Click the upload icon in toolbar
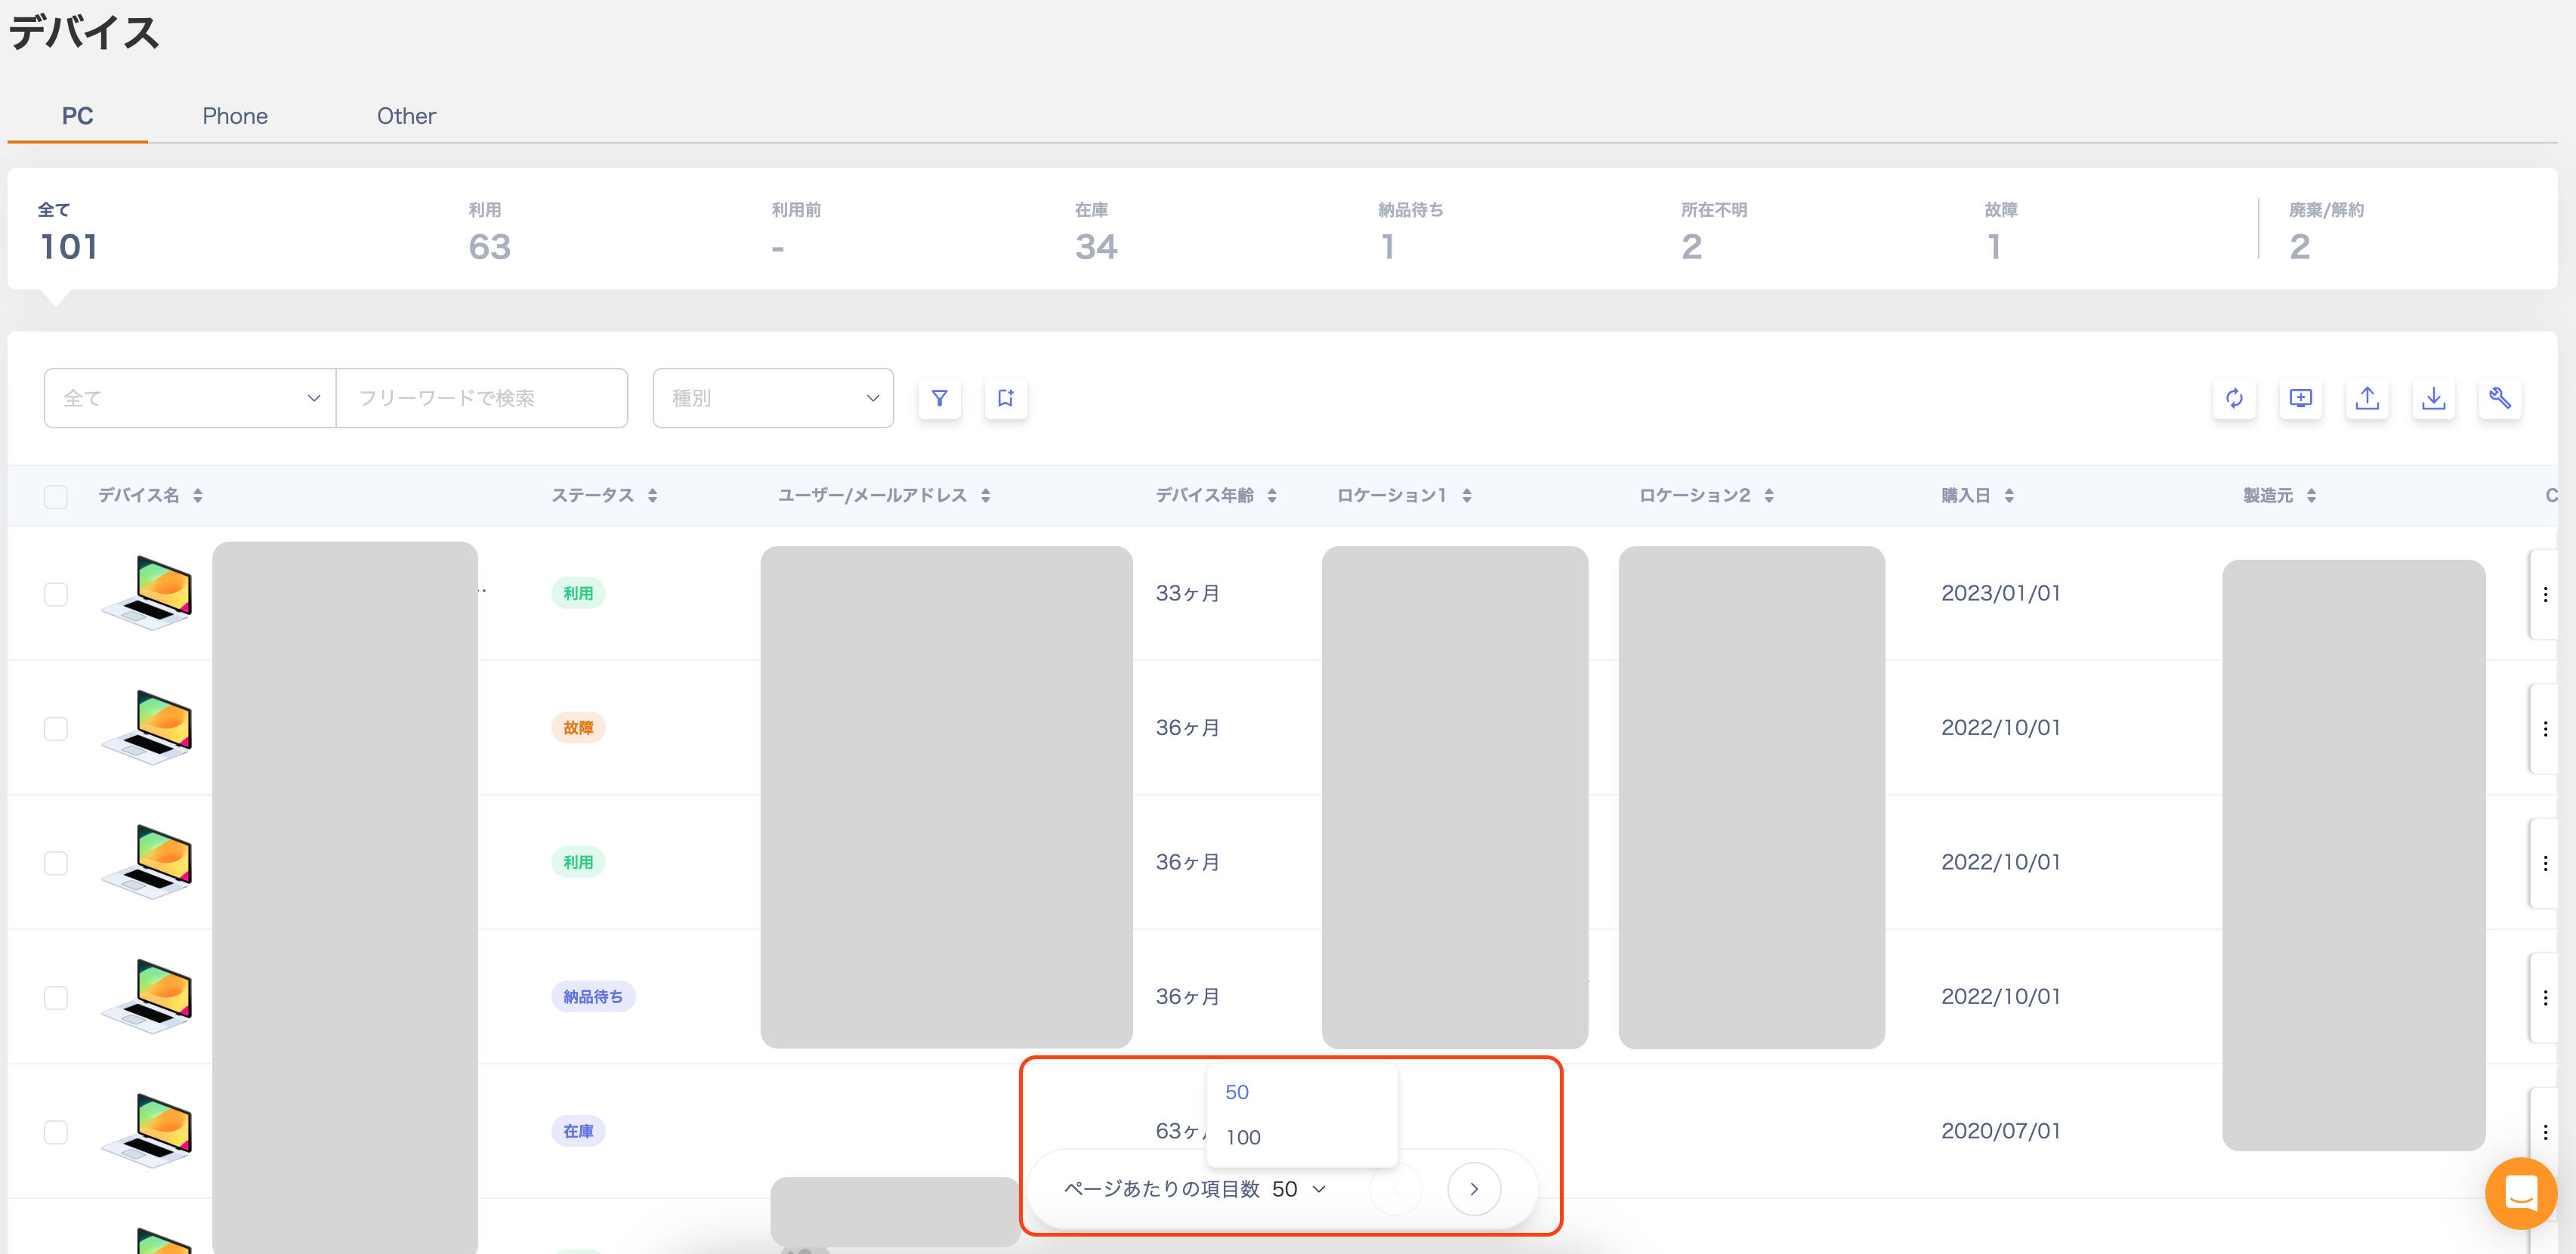 coord(2367,398)
